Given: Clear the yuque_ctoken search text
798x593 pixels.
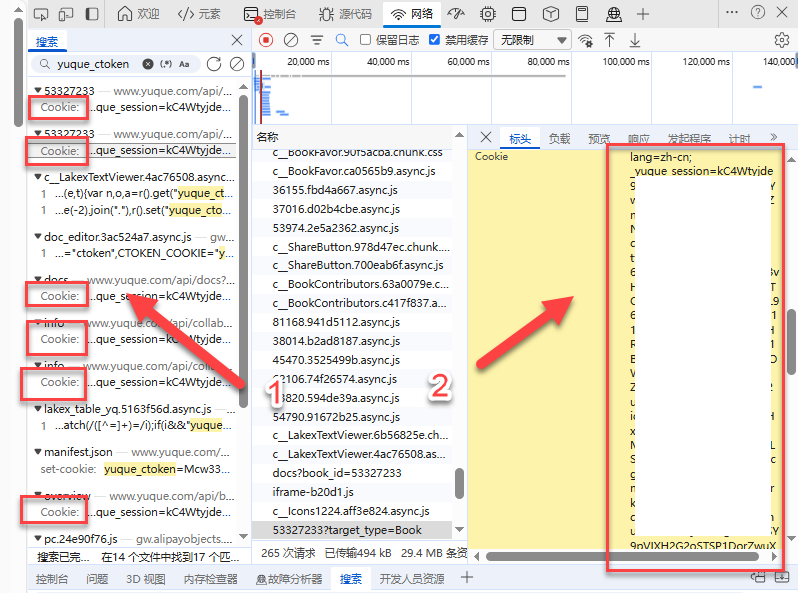Looking at the screenshot, I should (x=148, y=64).
